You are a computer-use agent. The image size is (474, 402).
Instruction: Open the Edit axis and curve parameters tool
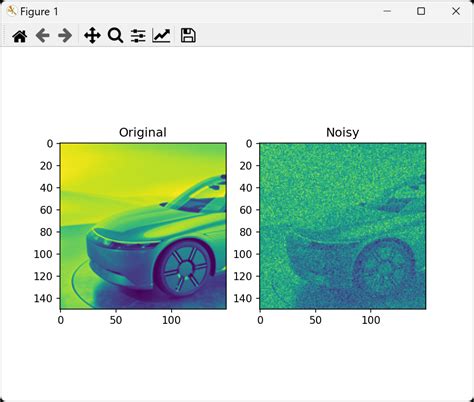coord(161,36)
